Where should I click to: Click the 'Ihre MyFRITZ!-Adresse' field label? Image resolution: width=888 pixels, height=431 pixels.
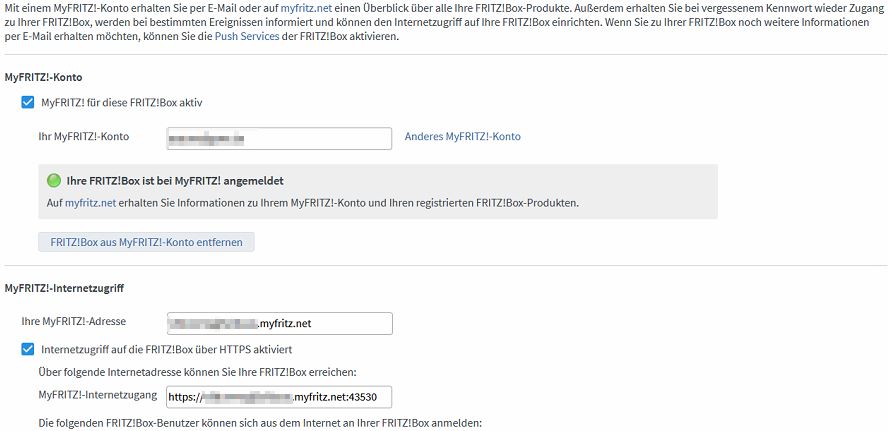tap(74, 321)
